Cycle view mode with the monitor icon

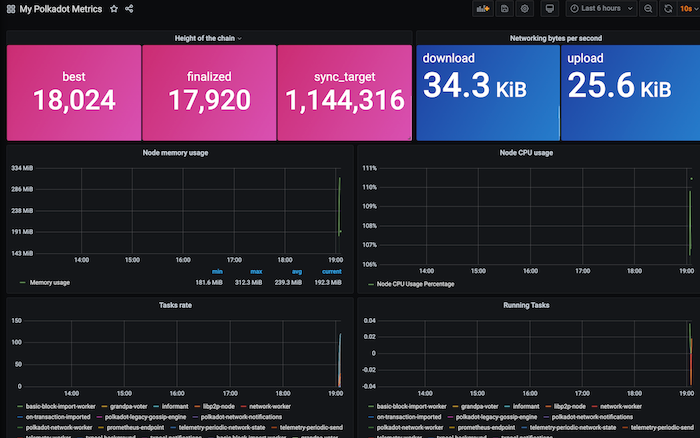(x=549, y=9)
